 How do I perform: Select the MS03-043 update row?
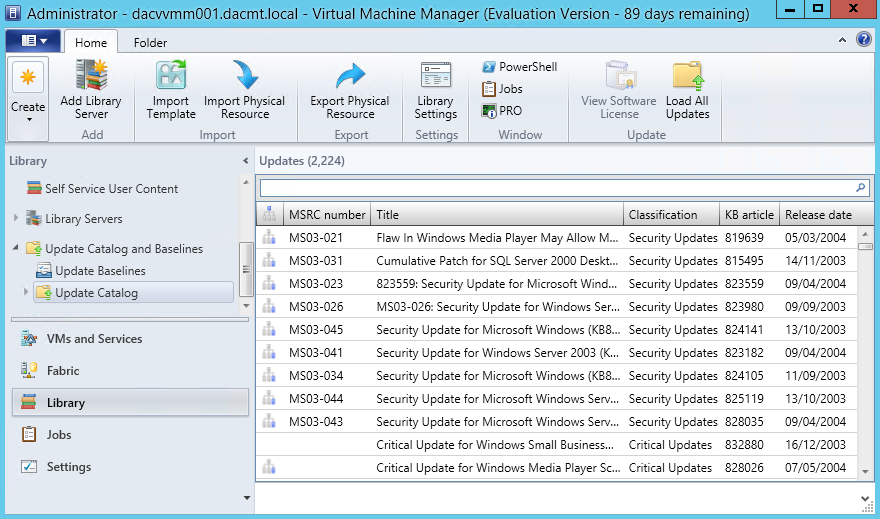pyautogui.click(x=557, y=422)
